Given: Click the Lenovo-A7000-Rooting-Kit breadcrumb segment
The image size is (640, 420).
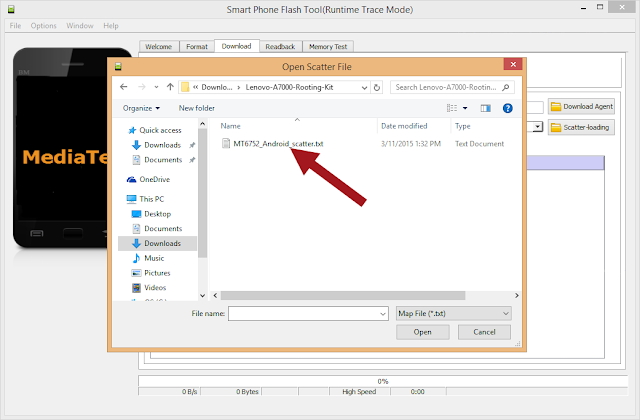Looking at the screenshot, I should pos(289,87).
